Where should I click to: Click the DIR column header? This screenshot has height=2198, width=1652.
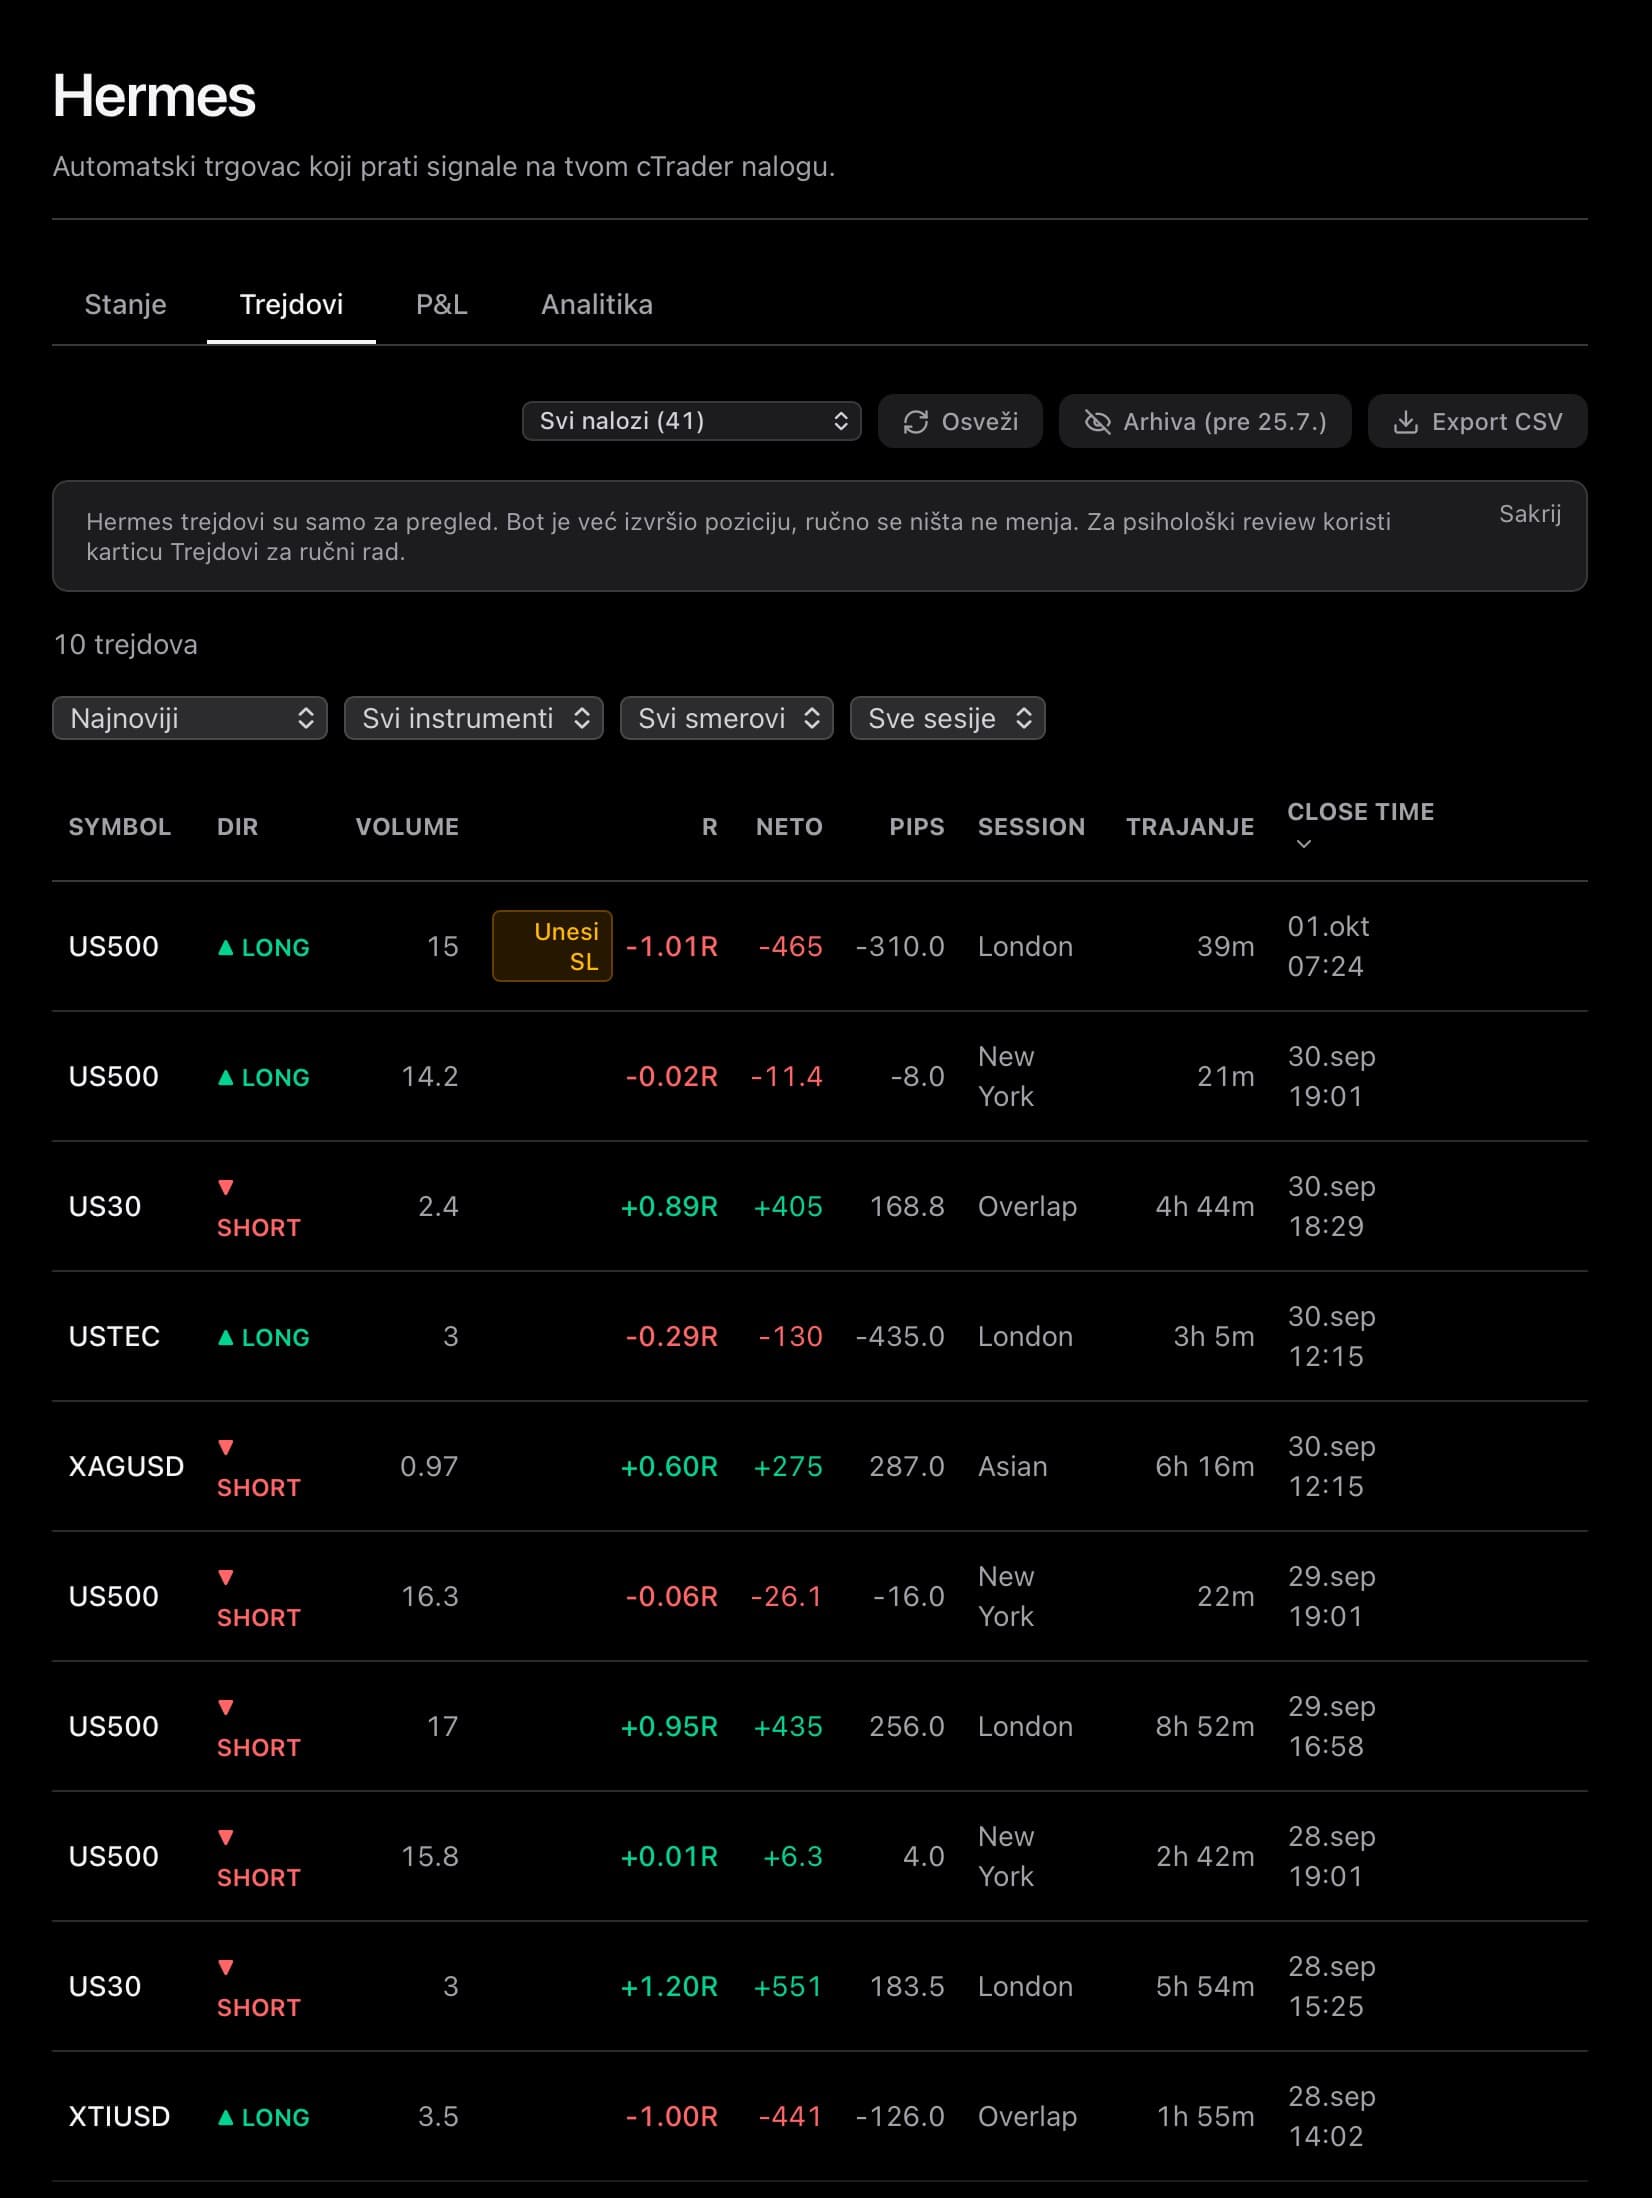(x=237, y=827)
